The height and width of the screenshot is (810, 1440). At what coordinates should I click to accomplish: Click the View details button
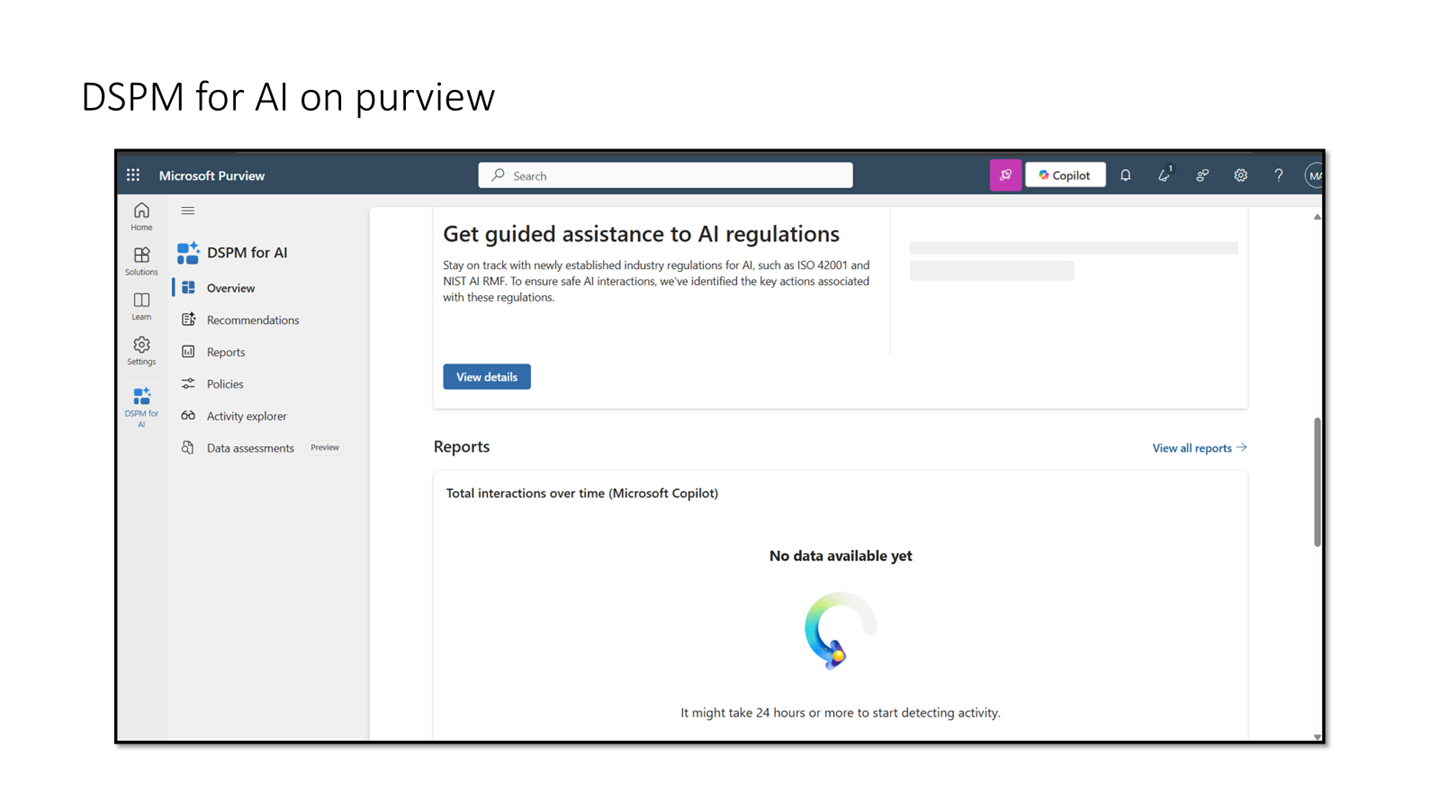pos(487,377)
